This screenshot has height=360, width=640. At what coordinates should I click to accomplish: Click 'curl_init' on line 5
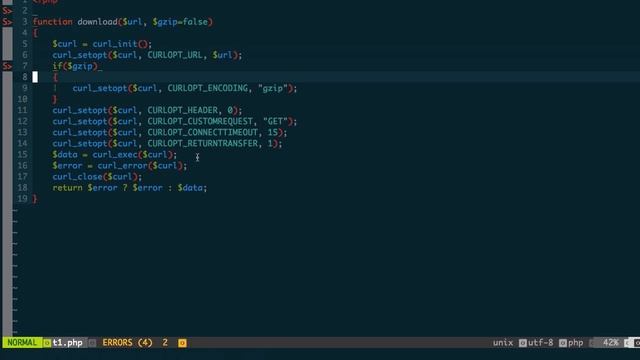click(x=115, y=44)
